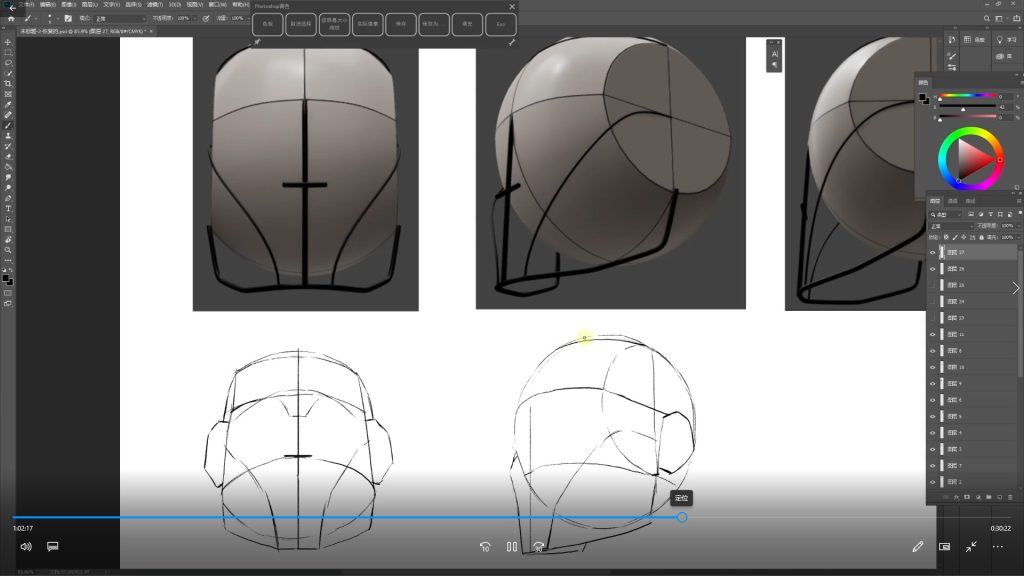Toggle visibility of layer 26
The height and width of the screenshot is (576, 1024).
[x=933, y=269]
